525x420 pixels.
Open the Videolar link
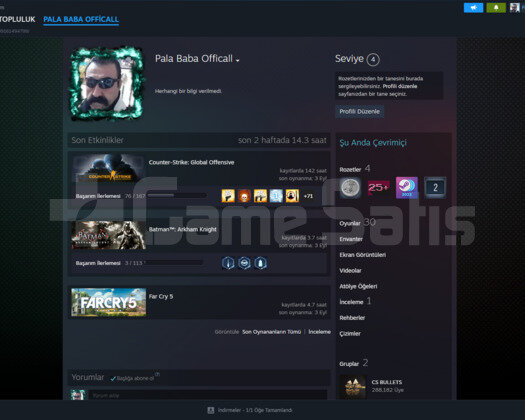click(x=350, y=271)
